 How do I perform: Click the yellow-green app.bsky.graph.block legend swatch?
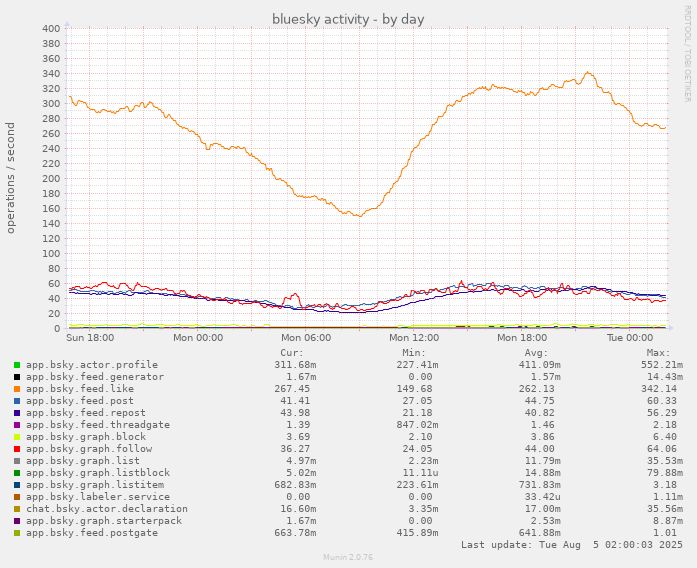[x=17, y=437]
